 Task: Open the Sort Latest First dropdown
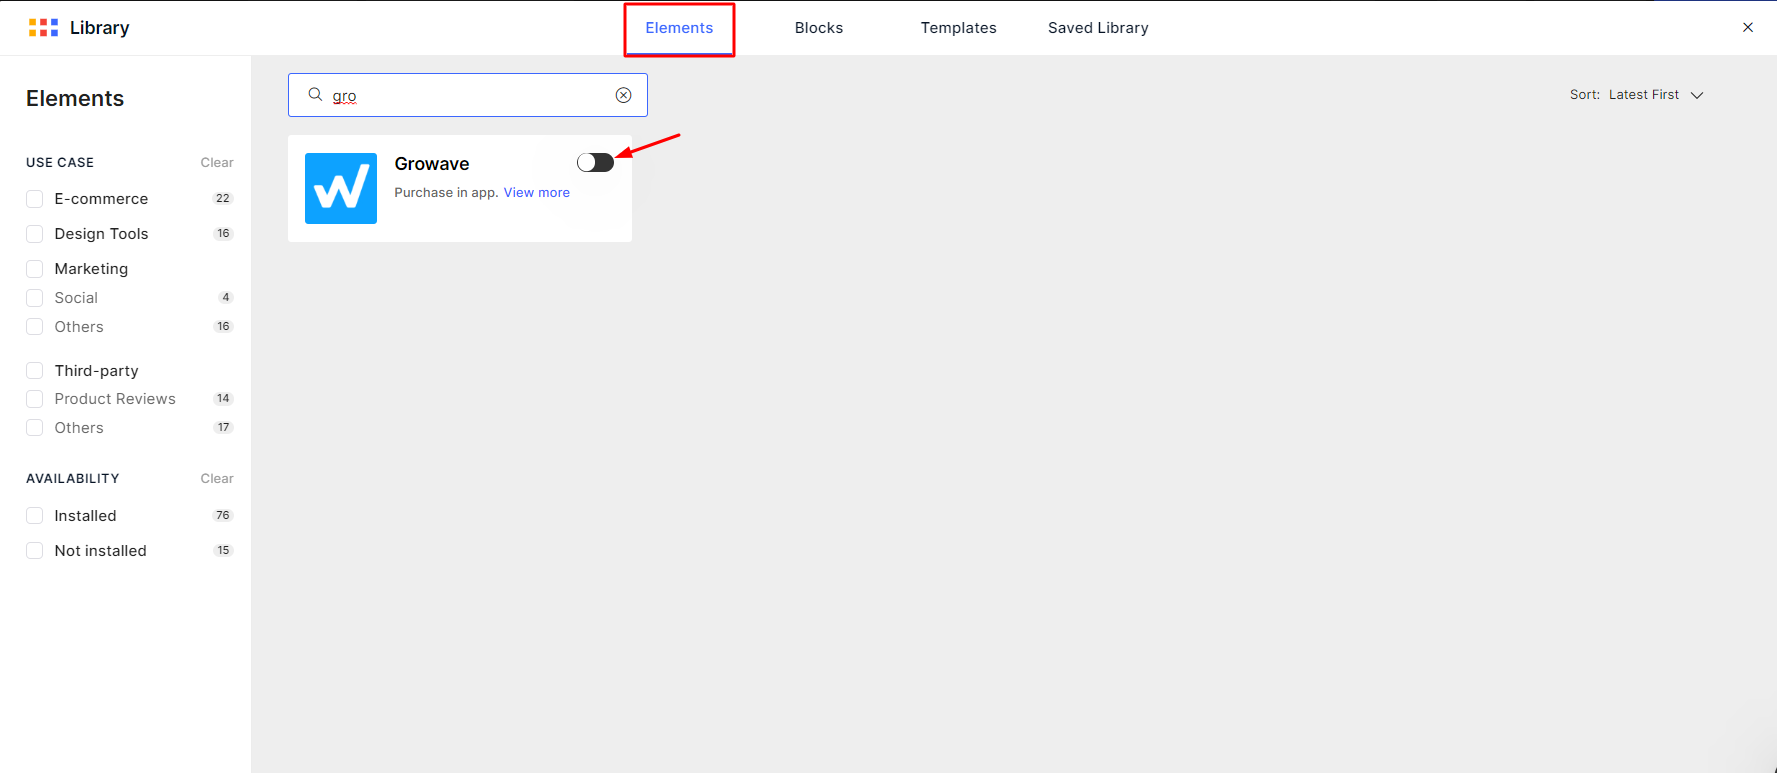pos(1636,95)
